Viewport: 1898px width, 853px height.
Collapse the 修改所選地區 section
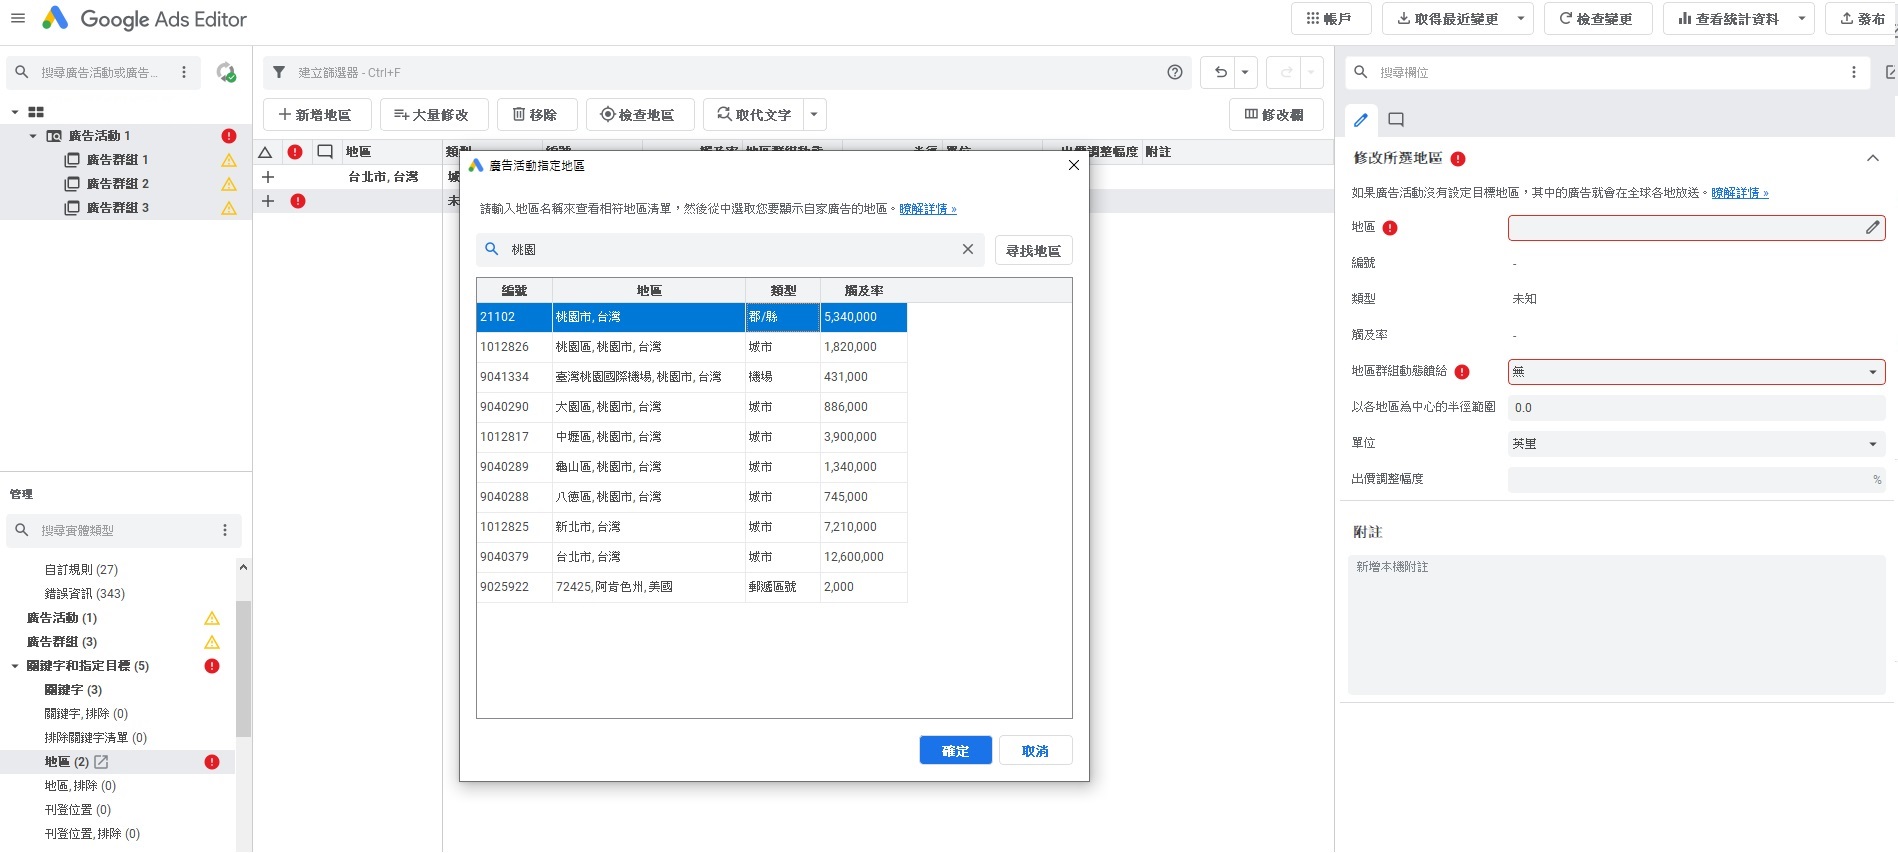(1872, 158)
